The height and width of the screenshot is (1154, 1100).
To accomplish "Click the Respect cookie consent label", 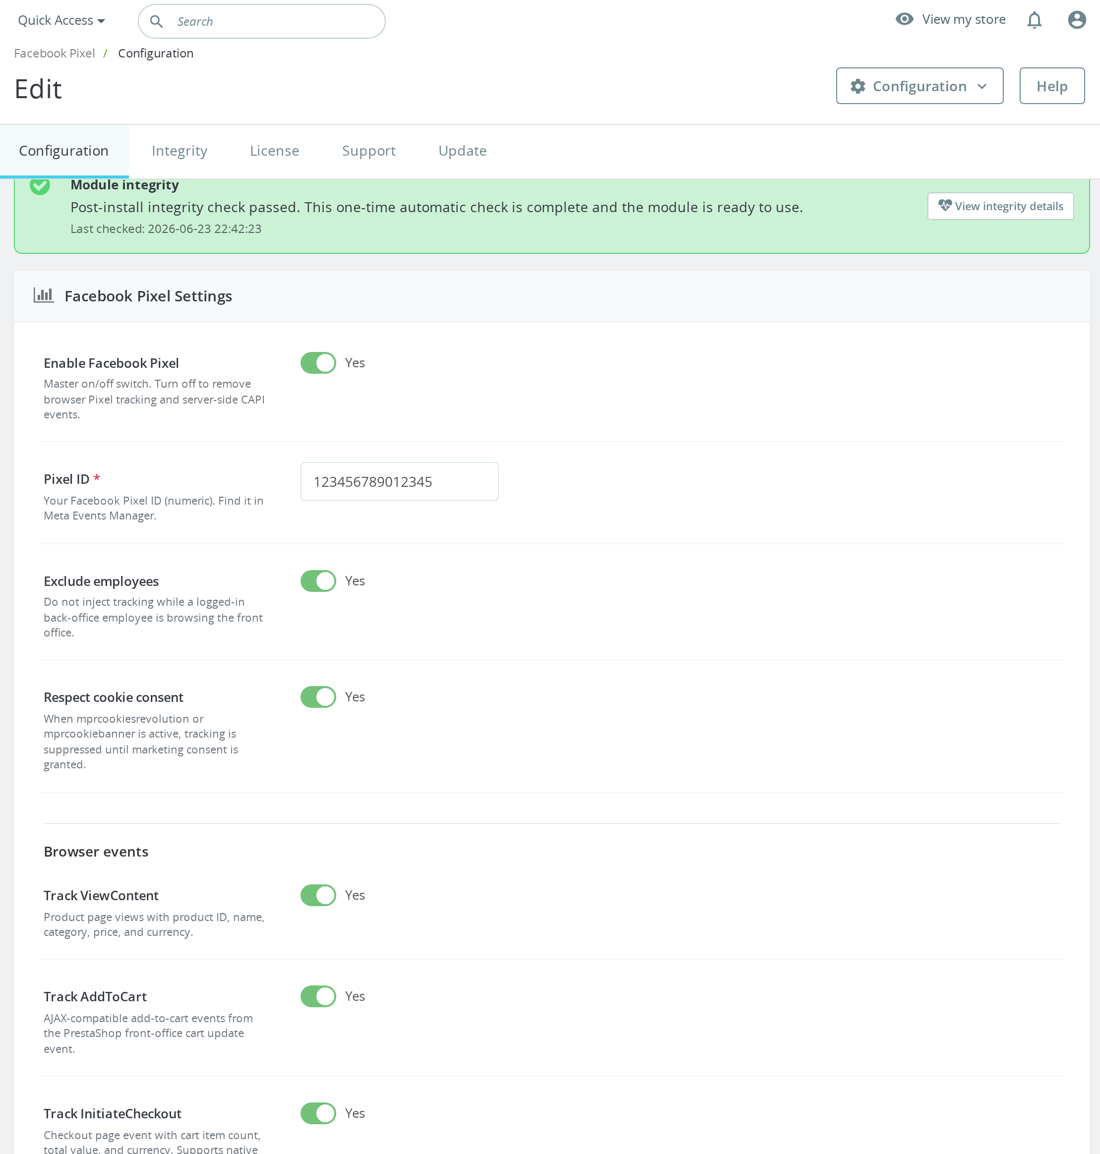I will (x=113, y=697).
